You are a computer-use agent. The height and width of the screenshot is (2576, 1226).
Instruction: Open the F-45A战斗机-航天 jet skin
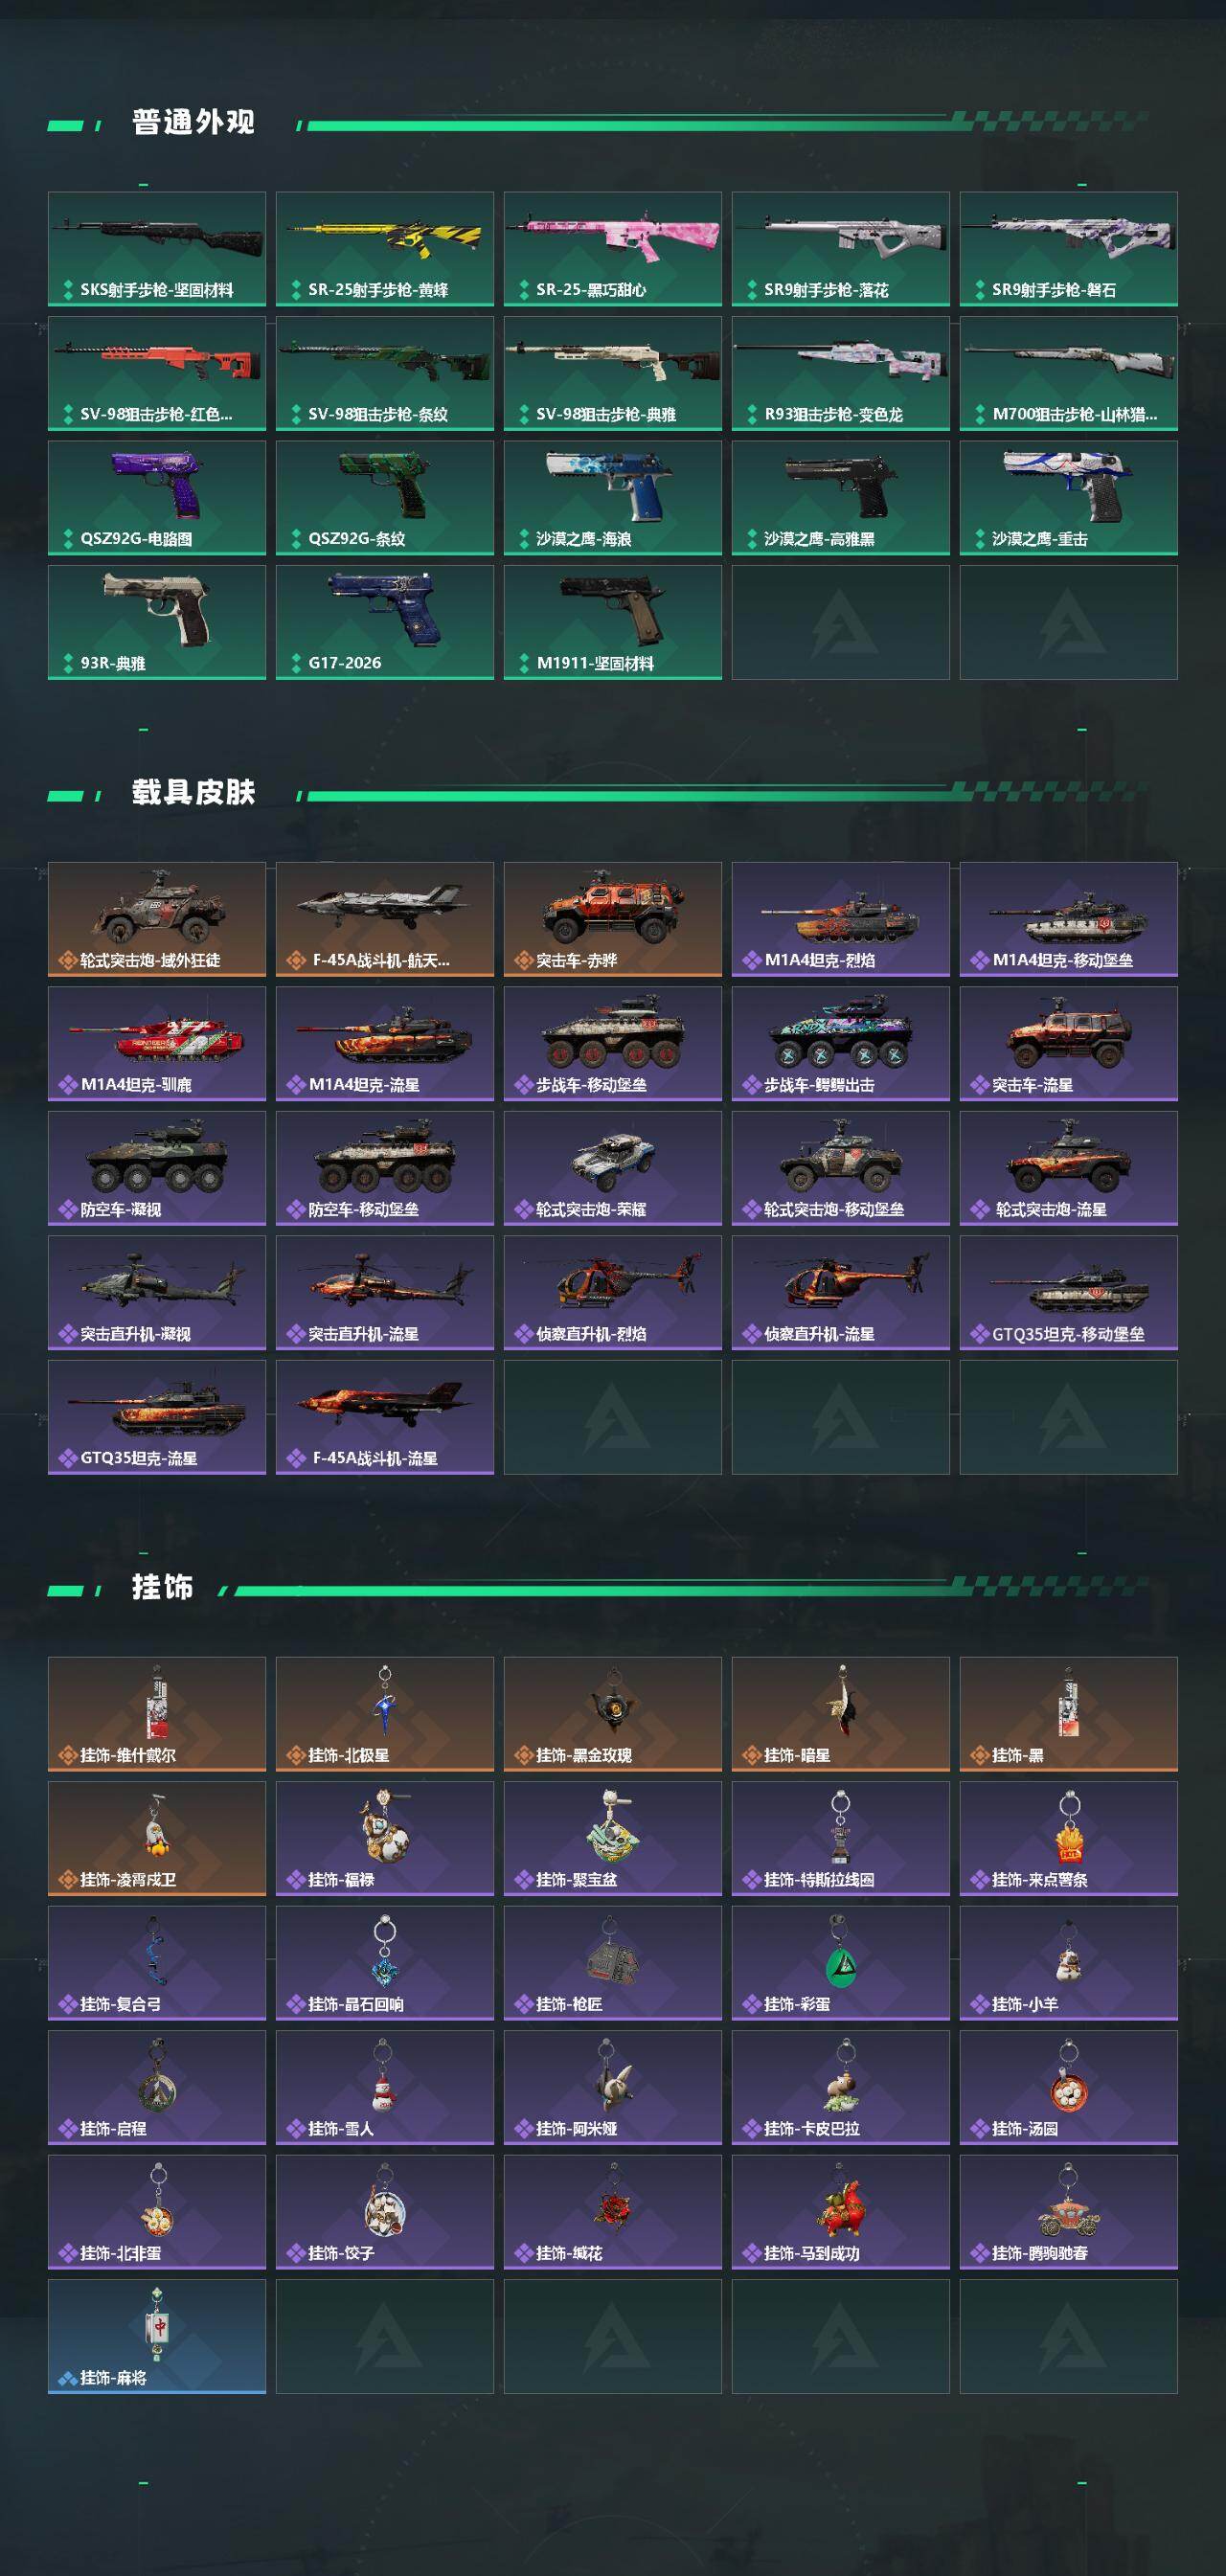point(385,919)
